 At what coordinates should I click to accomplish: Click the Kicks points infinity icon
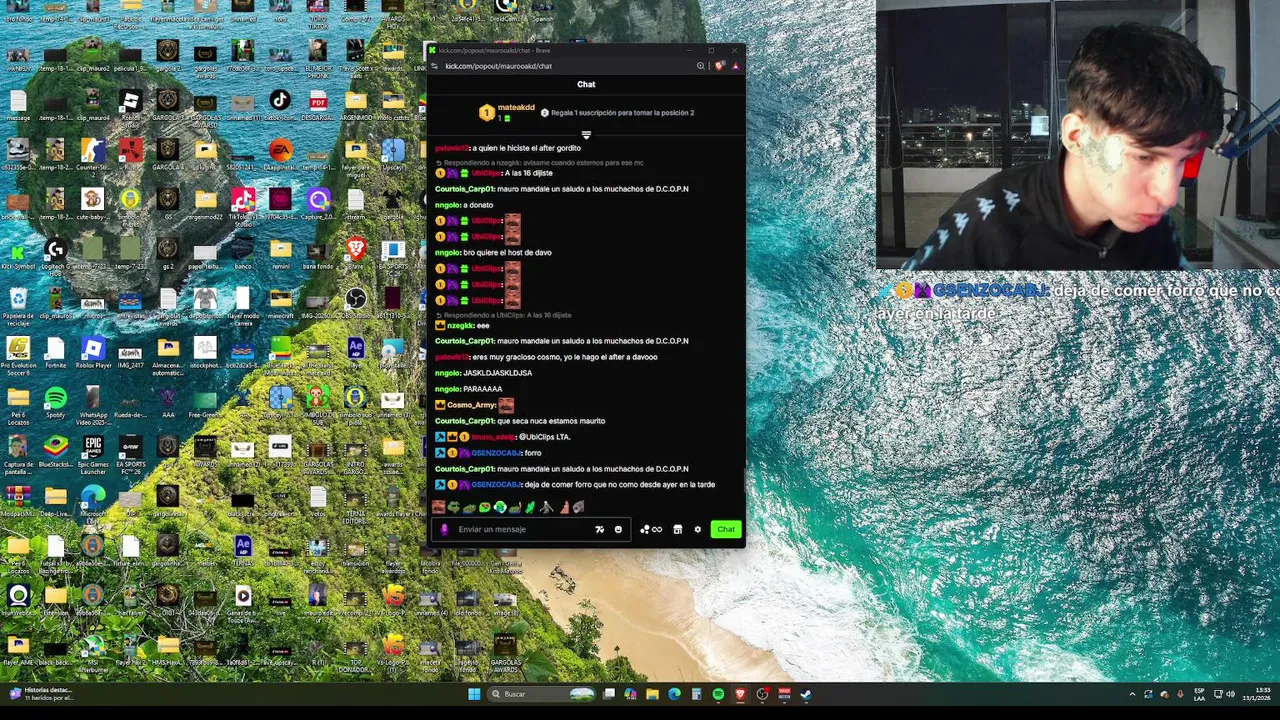pos(651,529)
